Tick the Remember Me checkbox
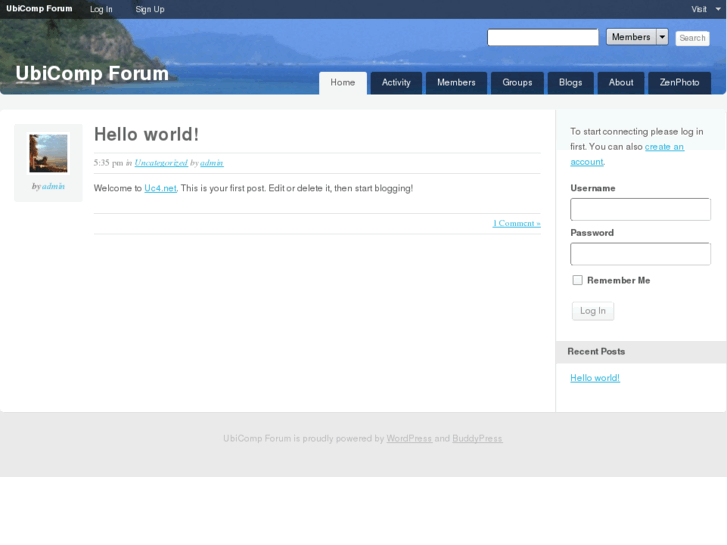 577,280
